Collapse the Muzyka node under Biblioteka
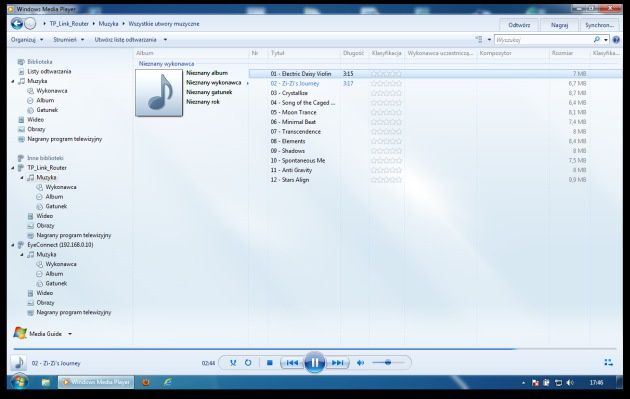630x399 pixels. [13, 81]
